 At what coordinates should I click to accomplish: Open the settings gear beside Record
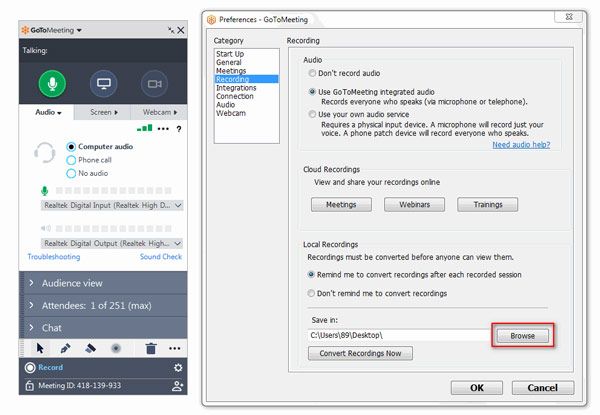tap(178, 367)
